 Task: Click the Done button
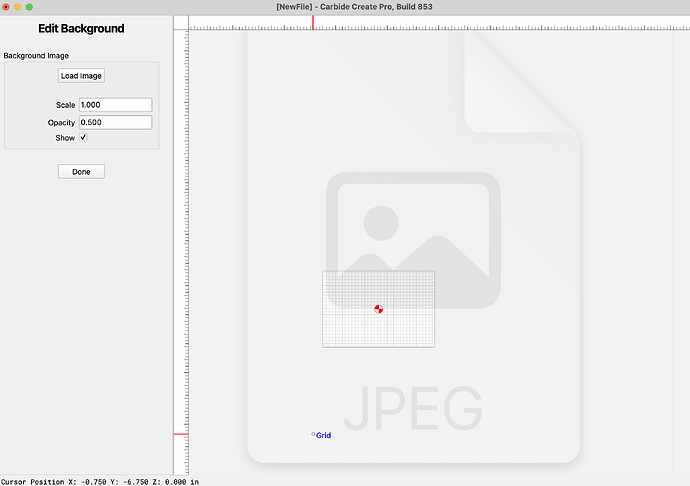coord(81,172)
